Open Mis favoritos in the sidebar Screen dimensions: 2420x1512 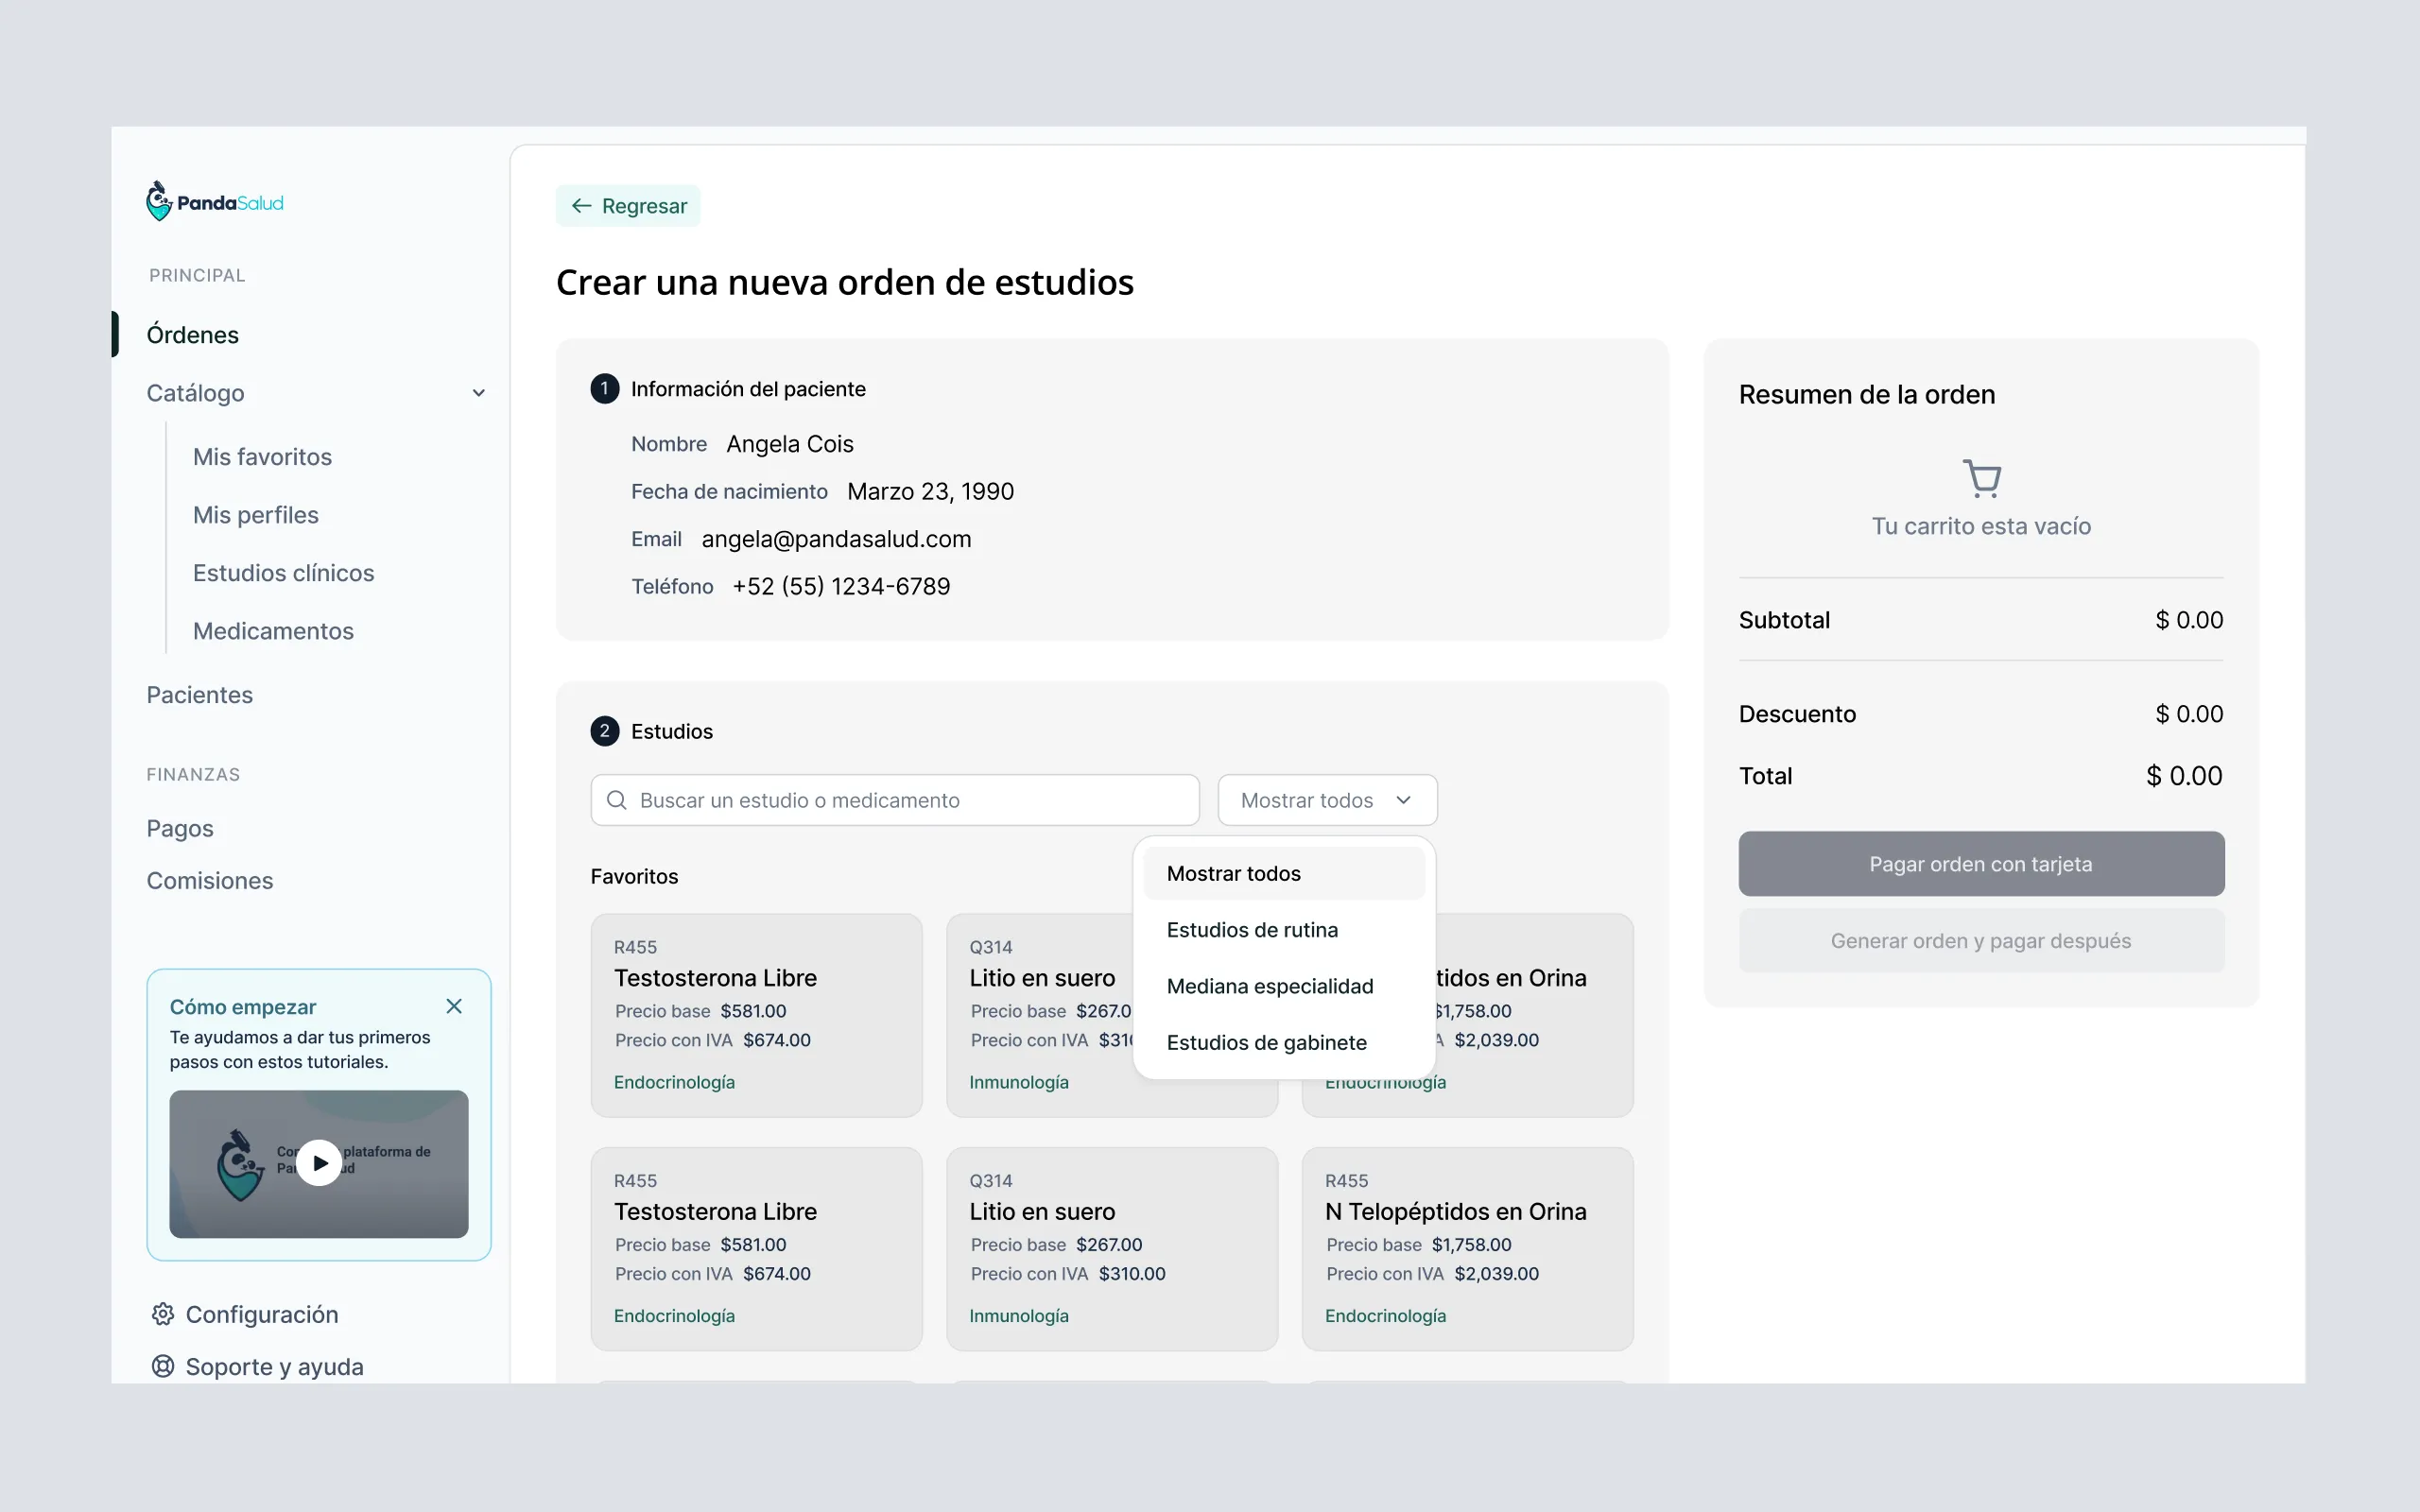pyautogui.click(x=261, y=456)
